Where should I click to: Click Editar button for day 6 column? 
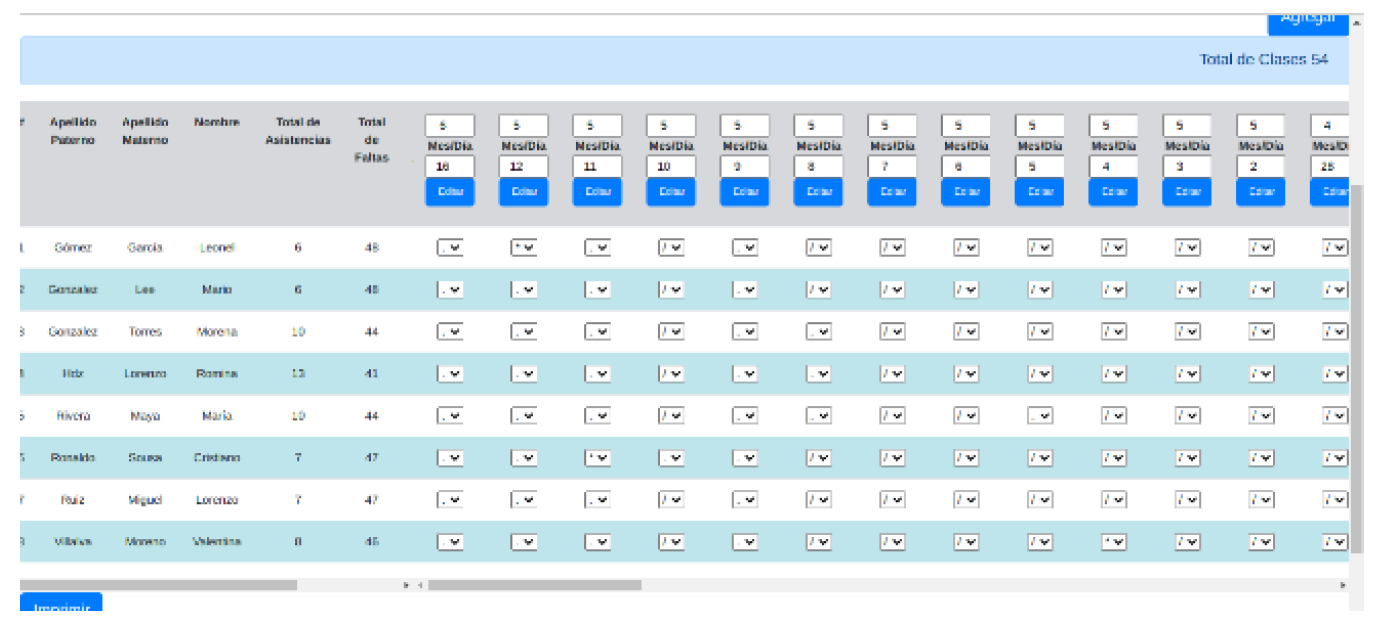coord(966,192)
